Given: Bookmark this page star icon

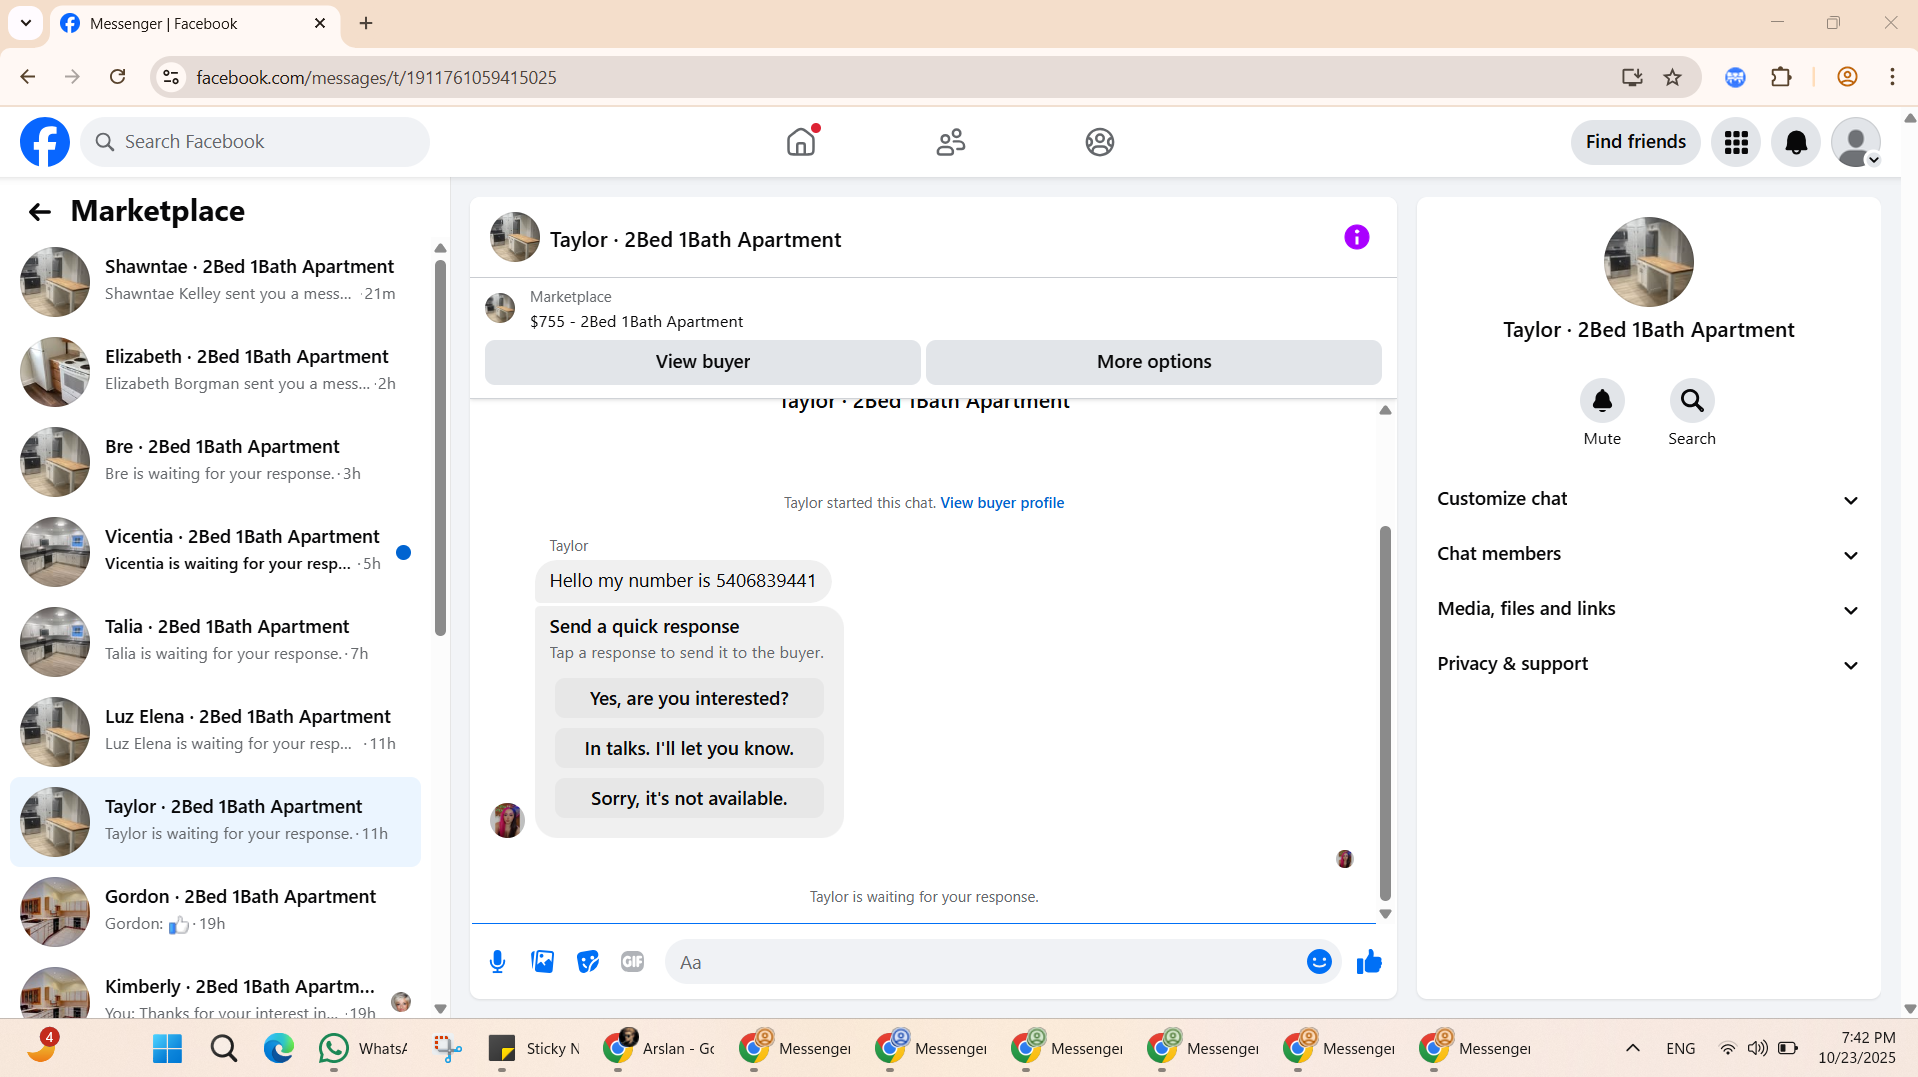Looking at the screenshot, I should click(x=1672, y=77).
